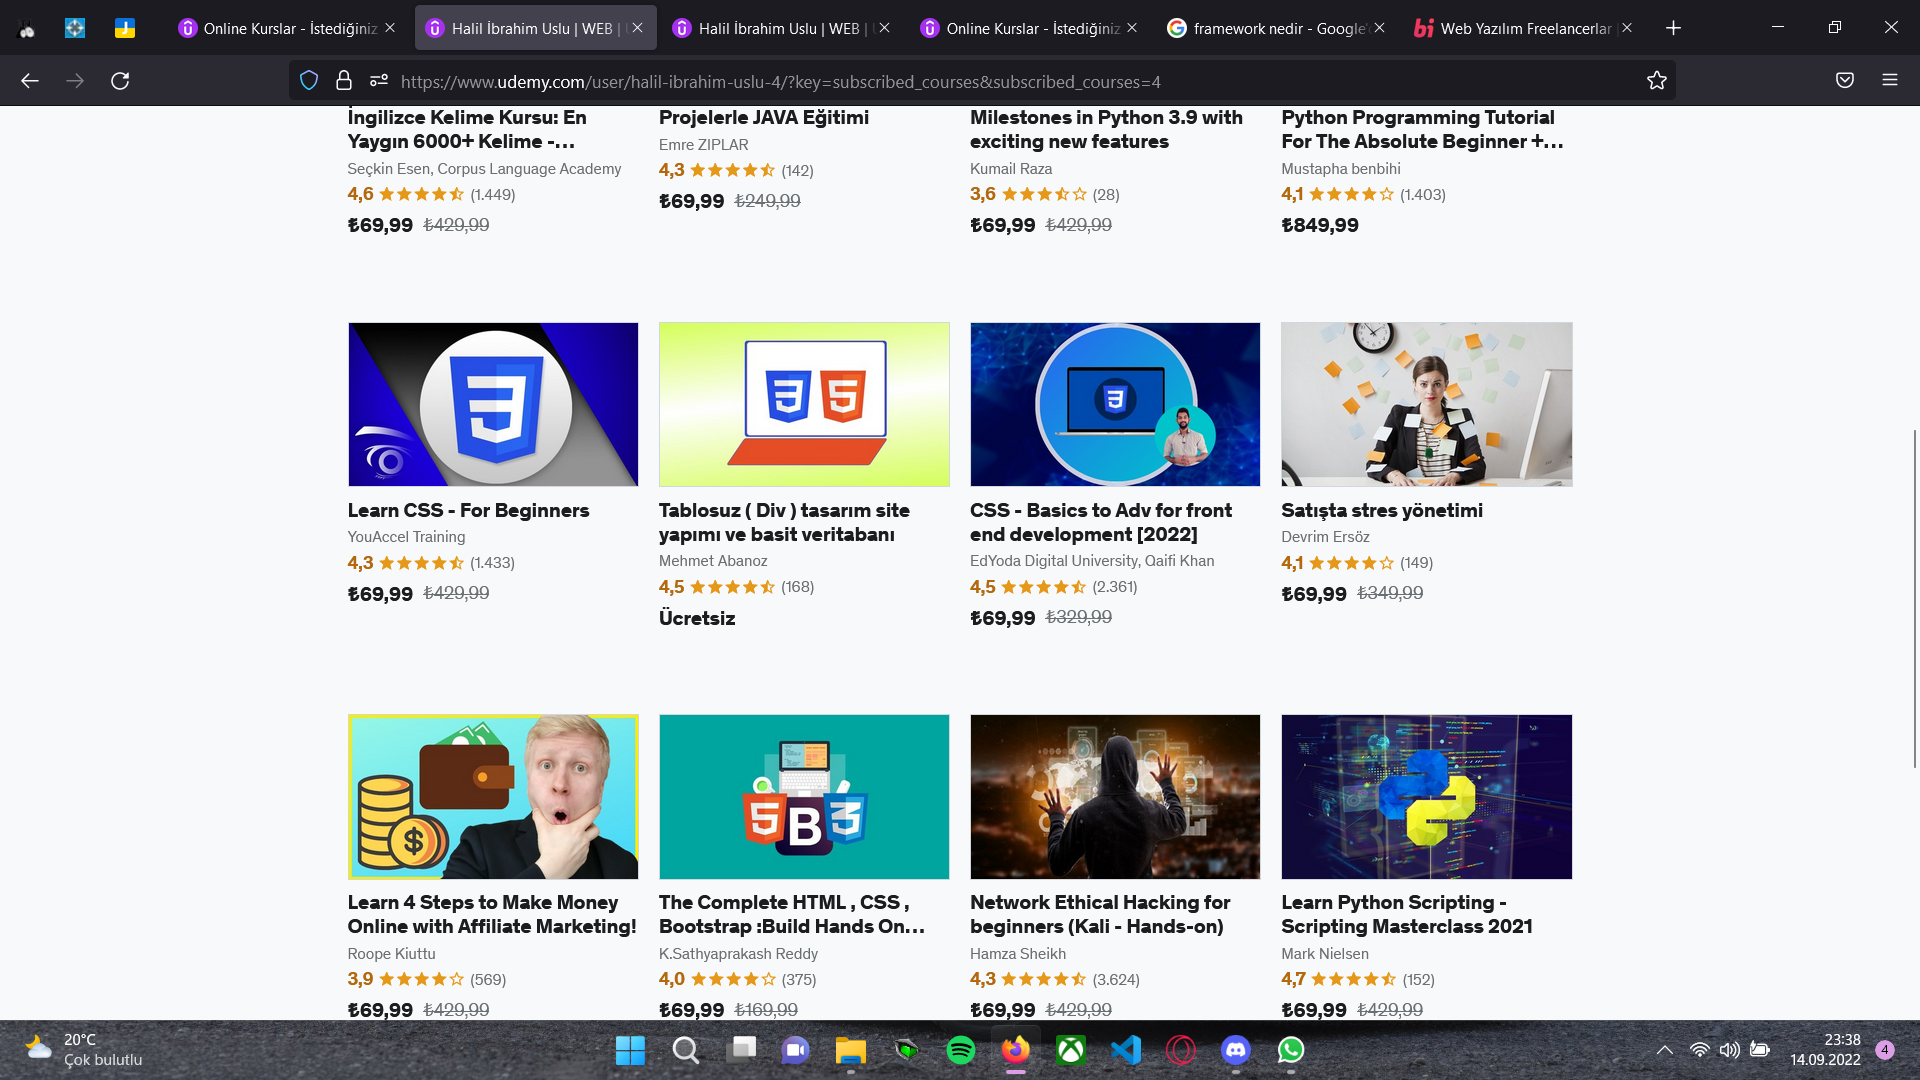Go back to the previous page
This screenshot has height=1080, width=1920.
30,81
